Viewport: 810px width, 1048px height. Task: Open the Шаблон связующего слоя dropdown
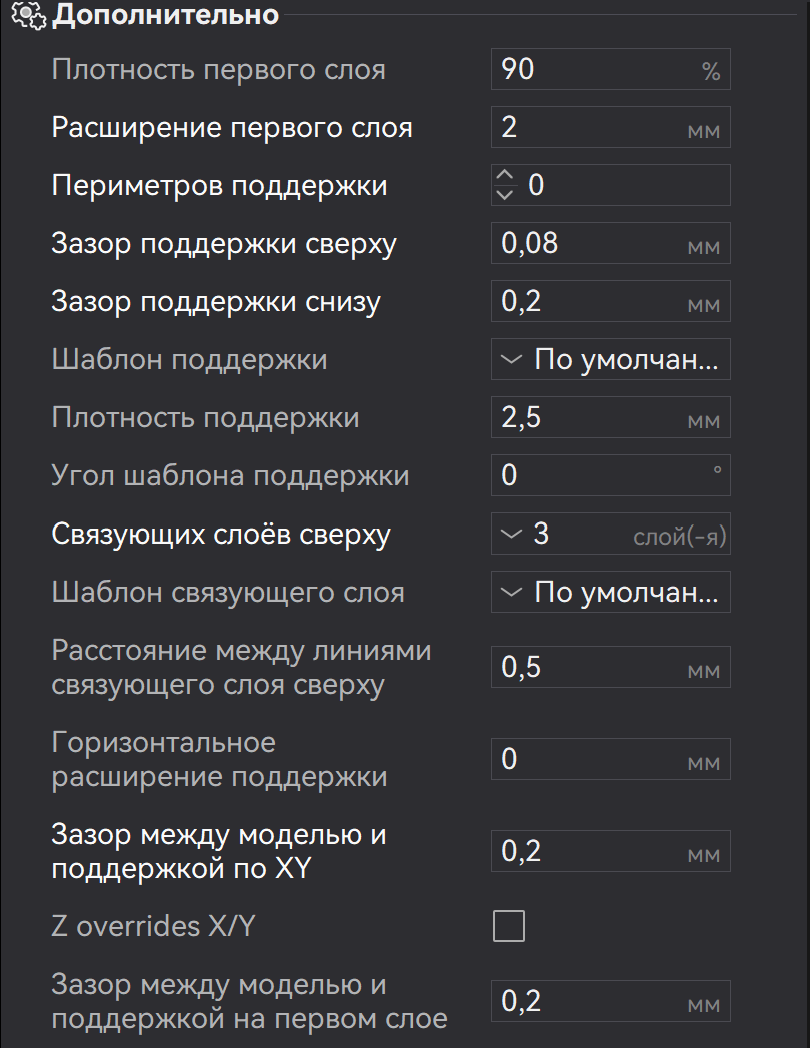(610, 592)
